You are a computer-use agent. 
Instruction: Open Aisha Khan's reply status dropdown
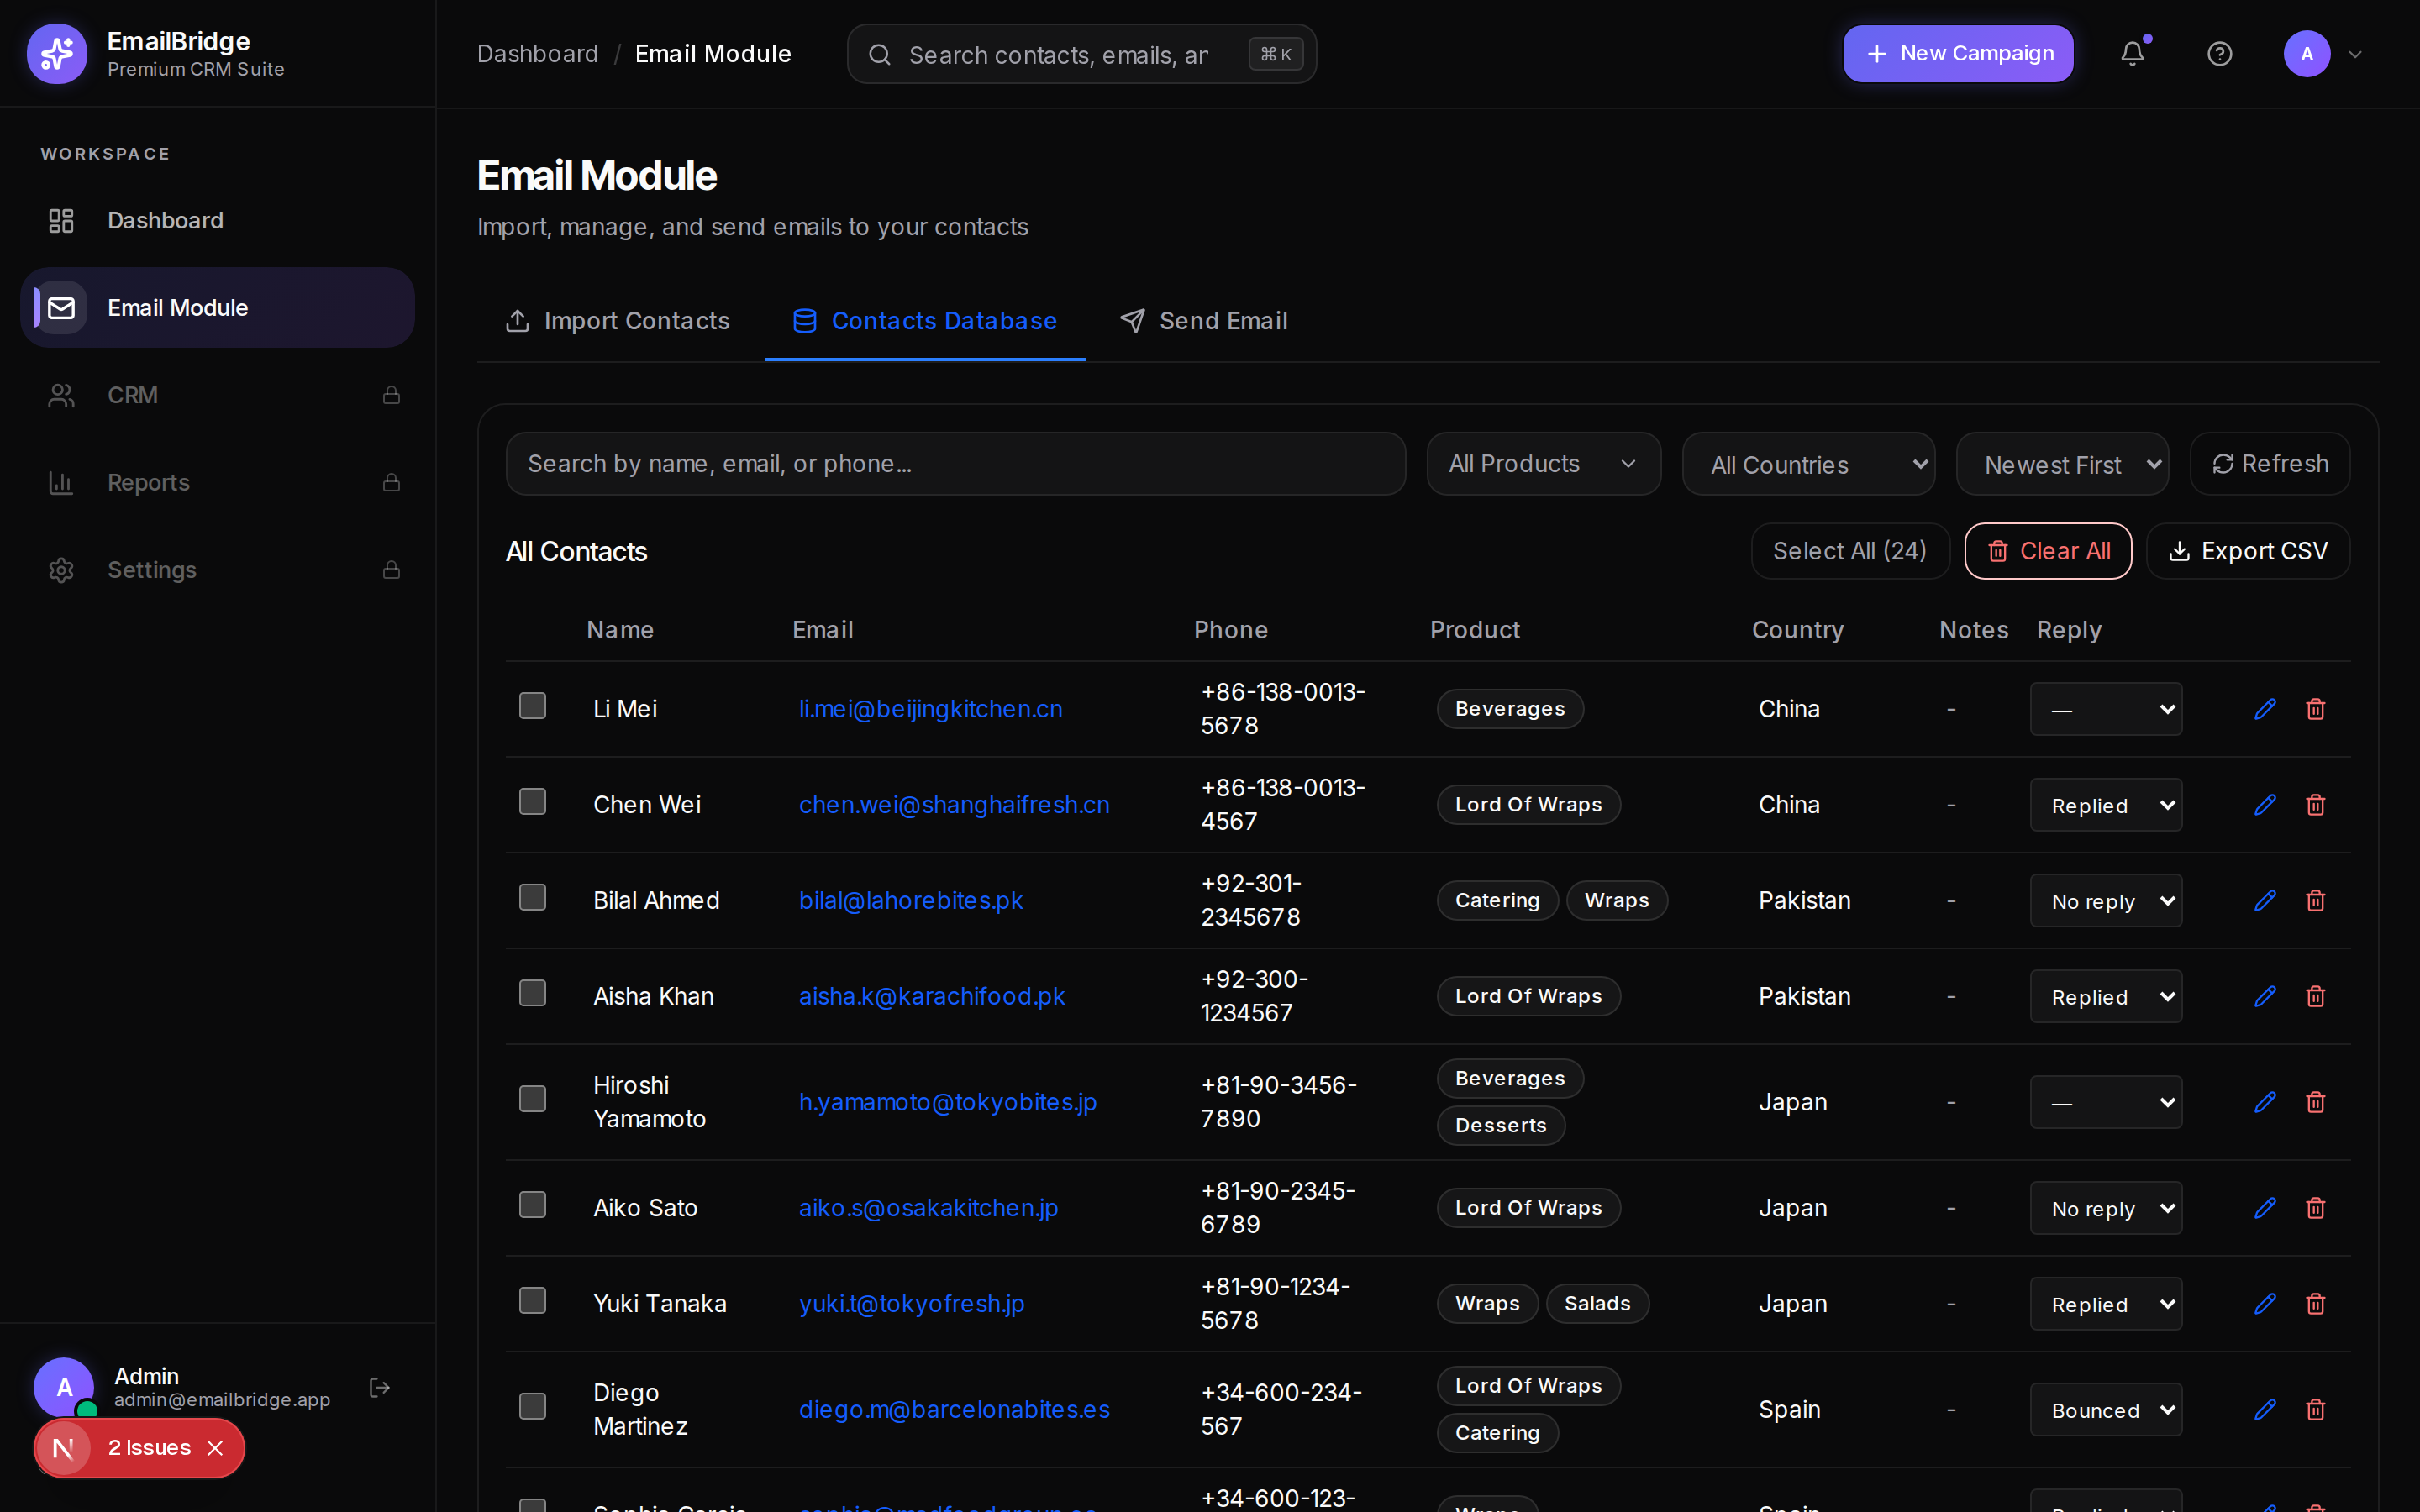pyautogui.click(x=2106, y=997)
